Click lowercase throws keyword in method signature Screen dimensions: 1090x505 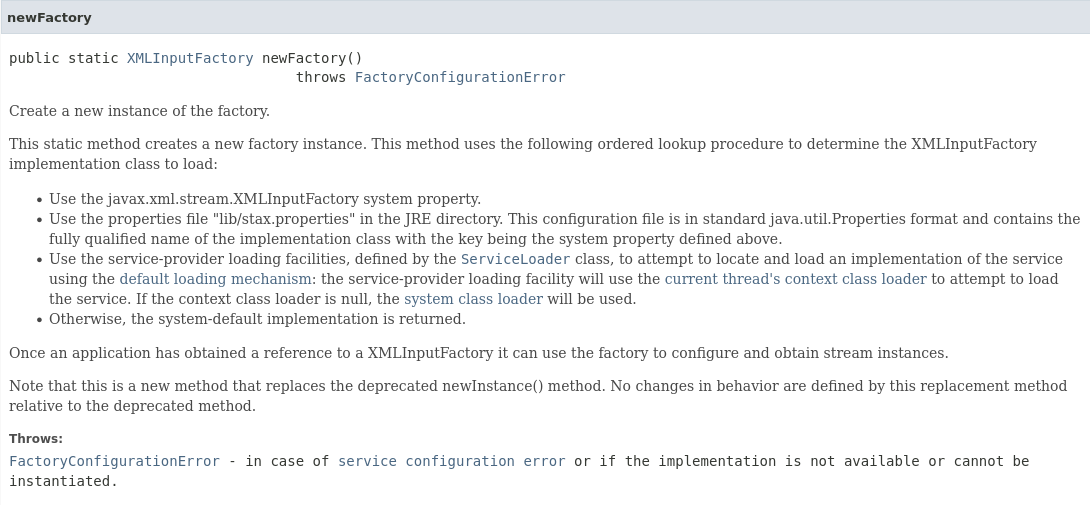pyautogui.click(x=321, y=77)
